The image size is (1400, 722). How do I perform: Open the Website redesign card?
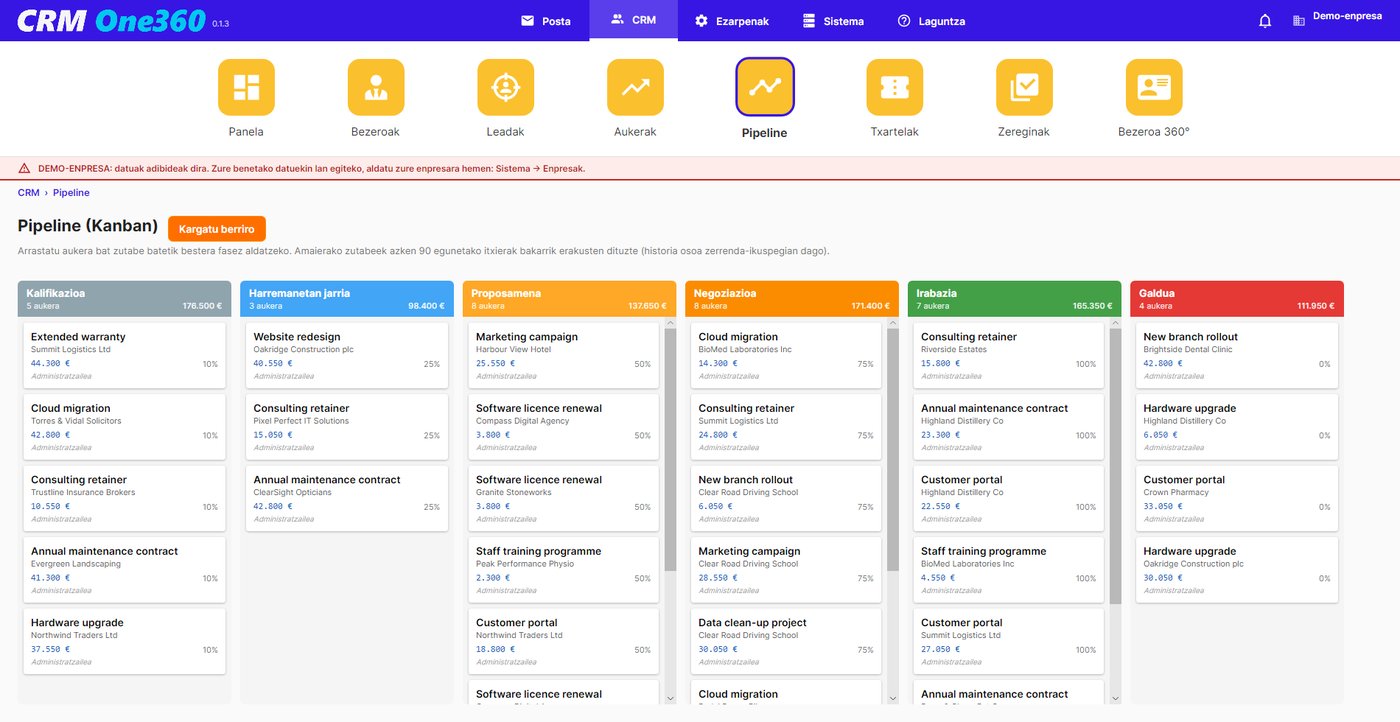point(347,355)
